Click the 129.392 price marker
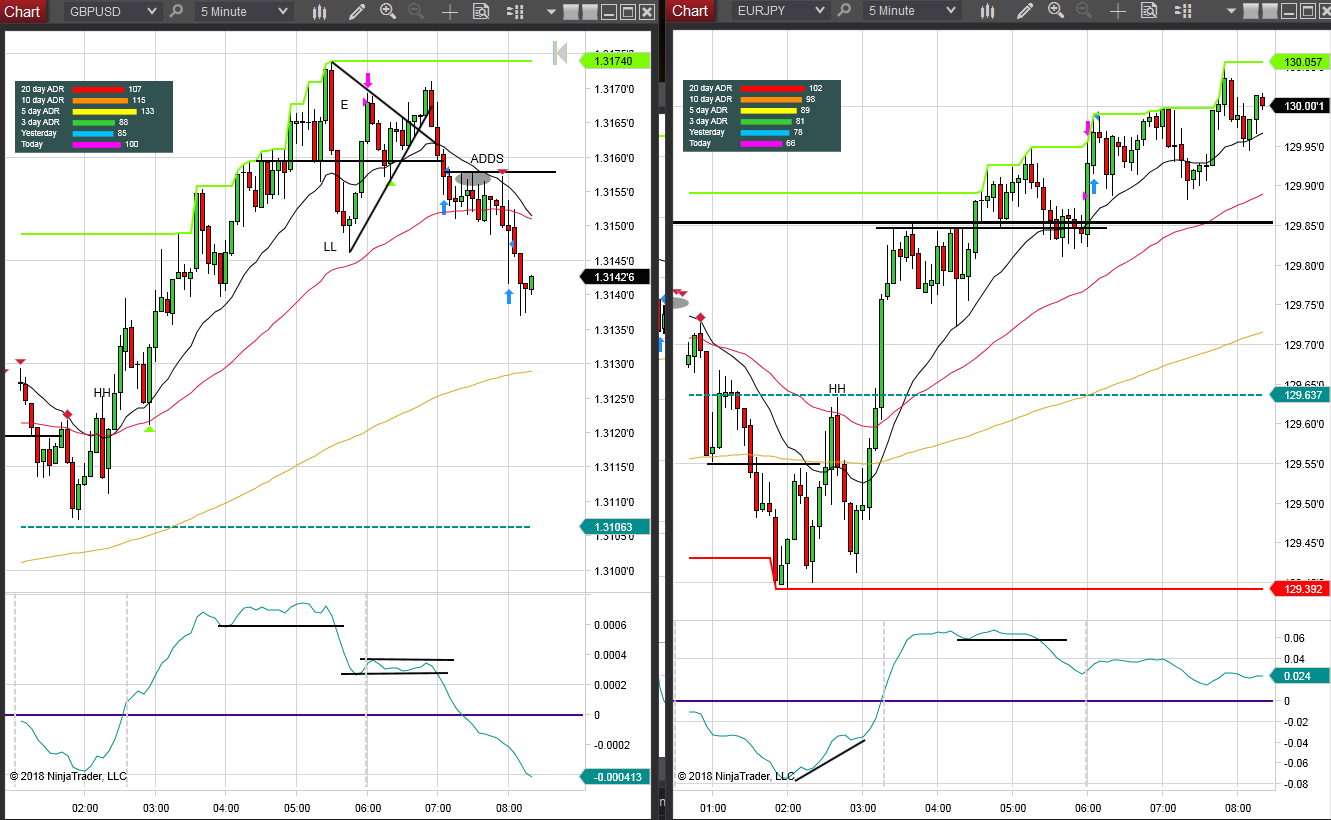This screenshot has height=820, width=1331. 1298,589
